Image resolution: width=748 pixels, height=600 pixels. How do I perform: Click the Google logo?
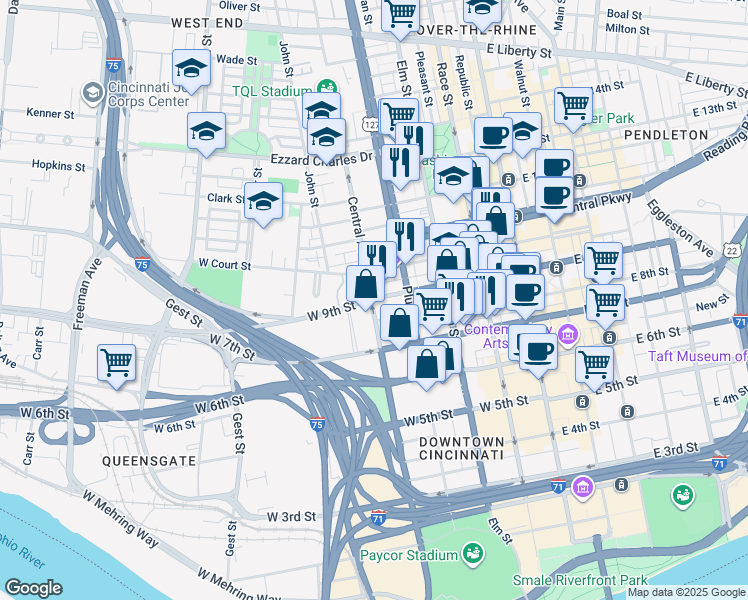(34, 589)
